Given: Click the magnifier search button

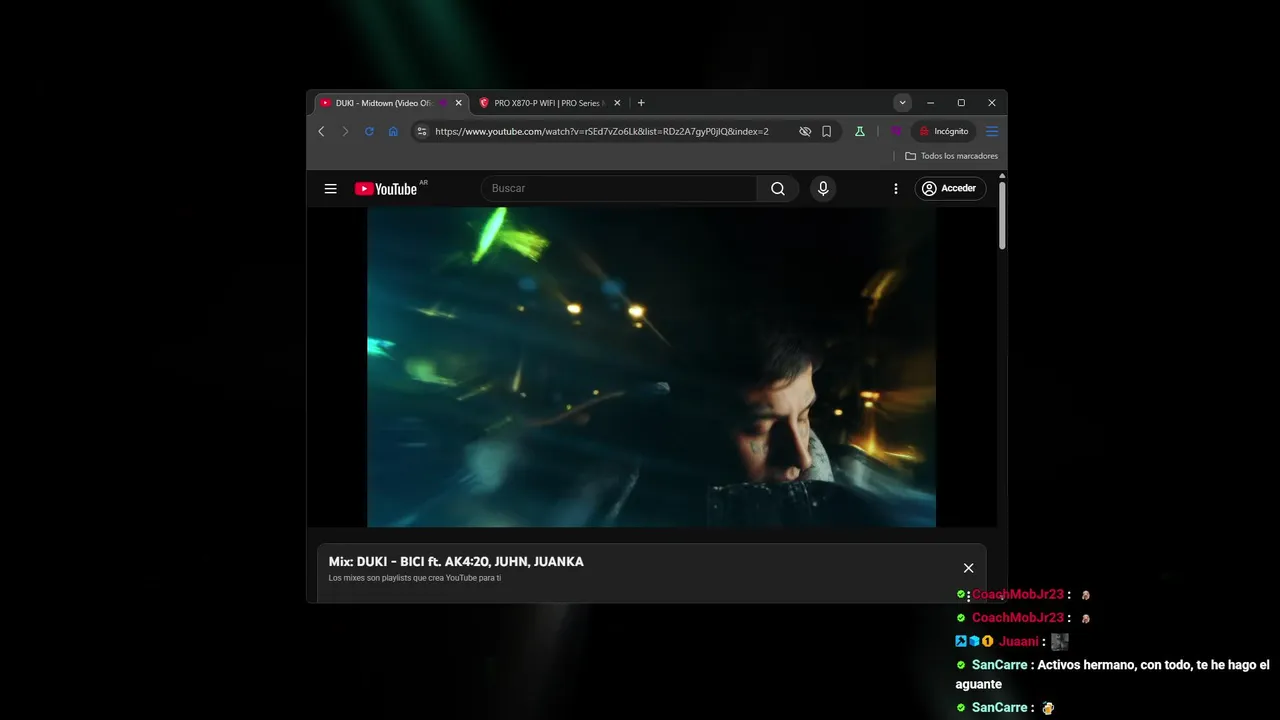Looking at the screenshot, I should tap(778, 188).
